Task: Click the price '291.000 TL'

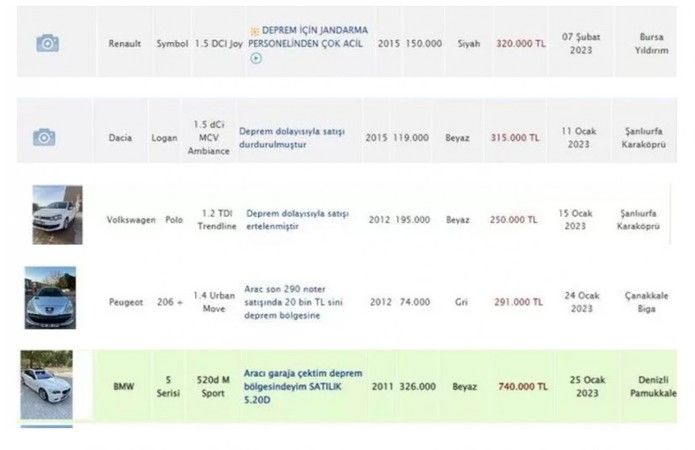Action: 518,302
